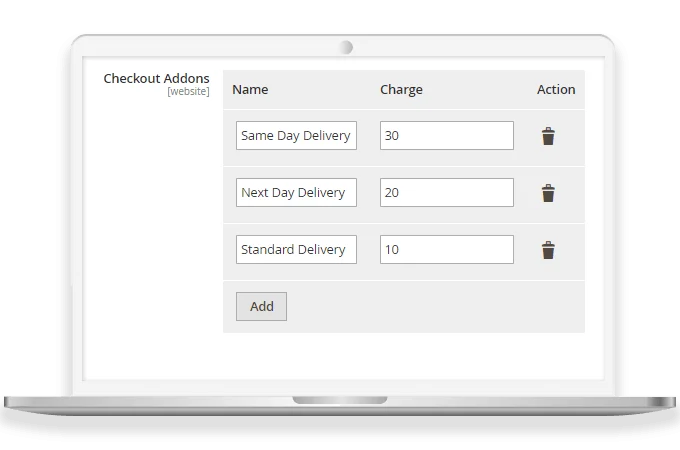Click the charge field containing 20
680x450 pixels.
[x=446, y=193]
